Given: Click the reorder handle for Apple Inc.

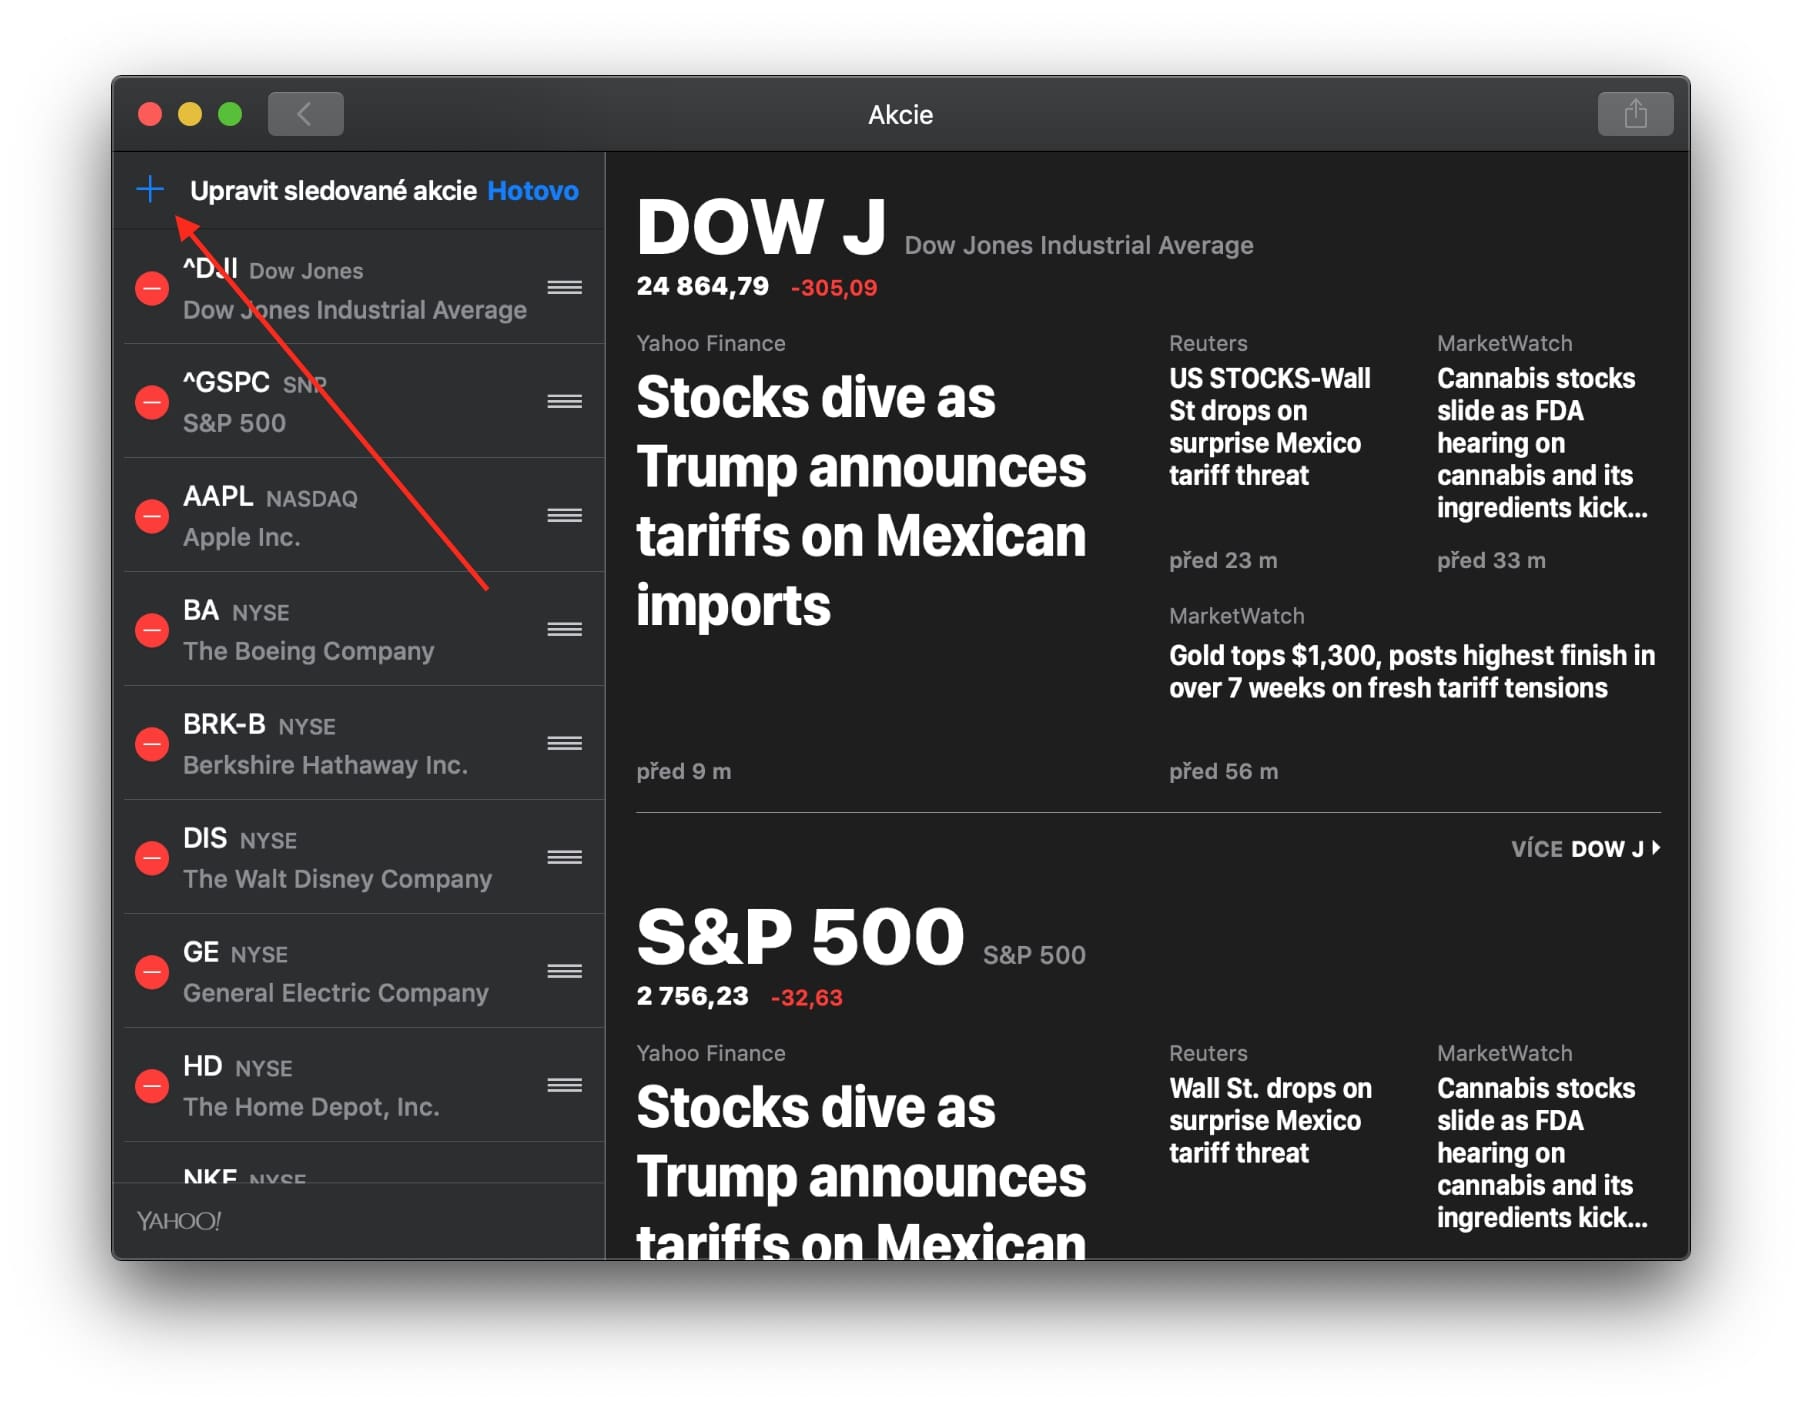Looking at the screenshot, I should tap(565, 516).
